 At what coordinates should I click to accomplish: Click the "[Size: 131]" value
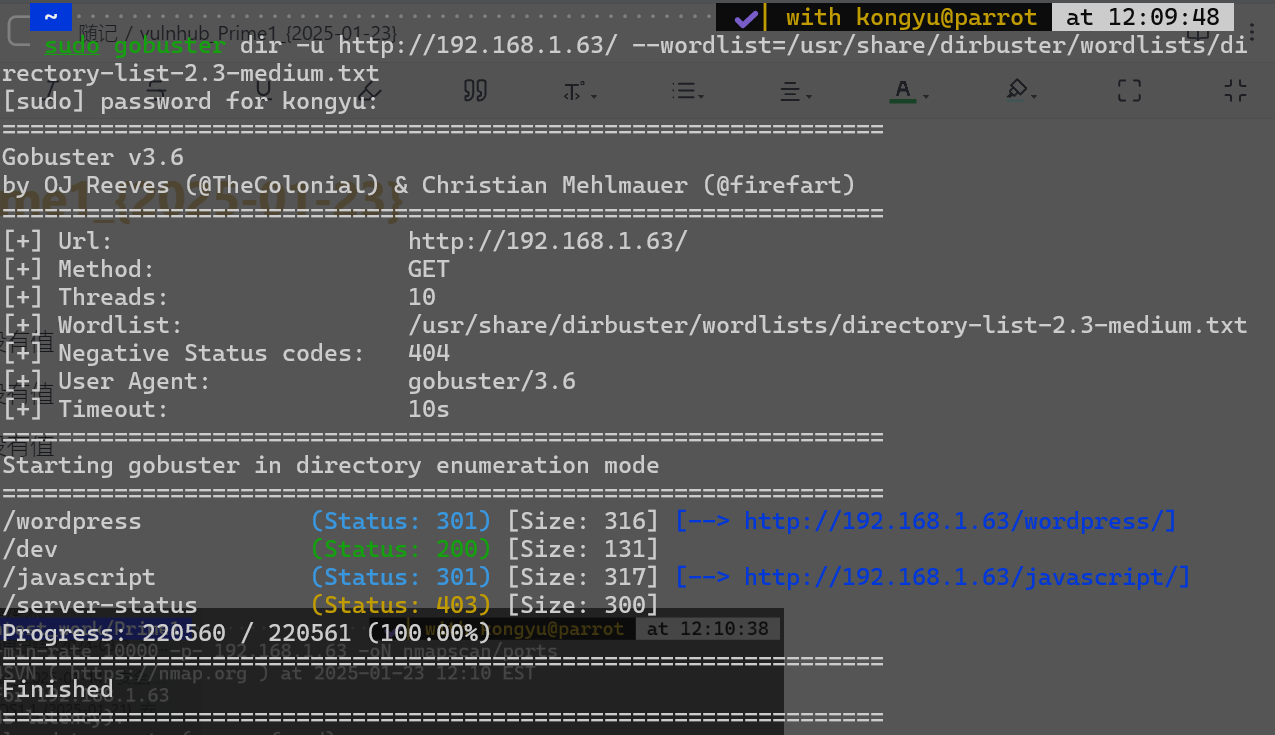(x=584, y=549)
